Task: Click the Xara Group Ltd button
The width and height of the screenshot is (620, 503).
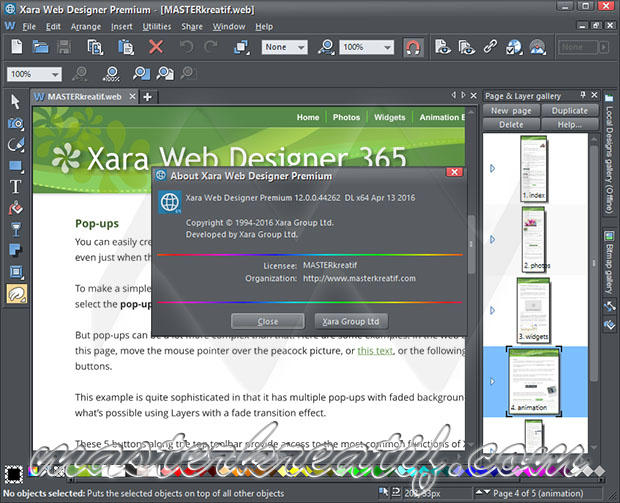Action: pos(351,321)
